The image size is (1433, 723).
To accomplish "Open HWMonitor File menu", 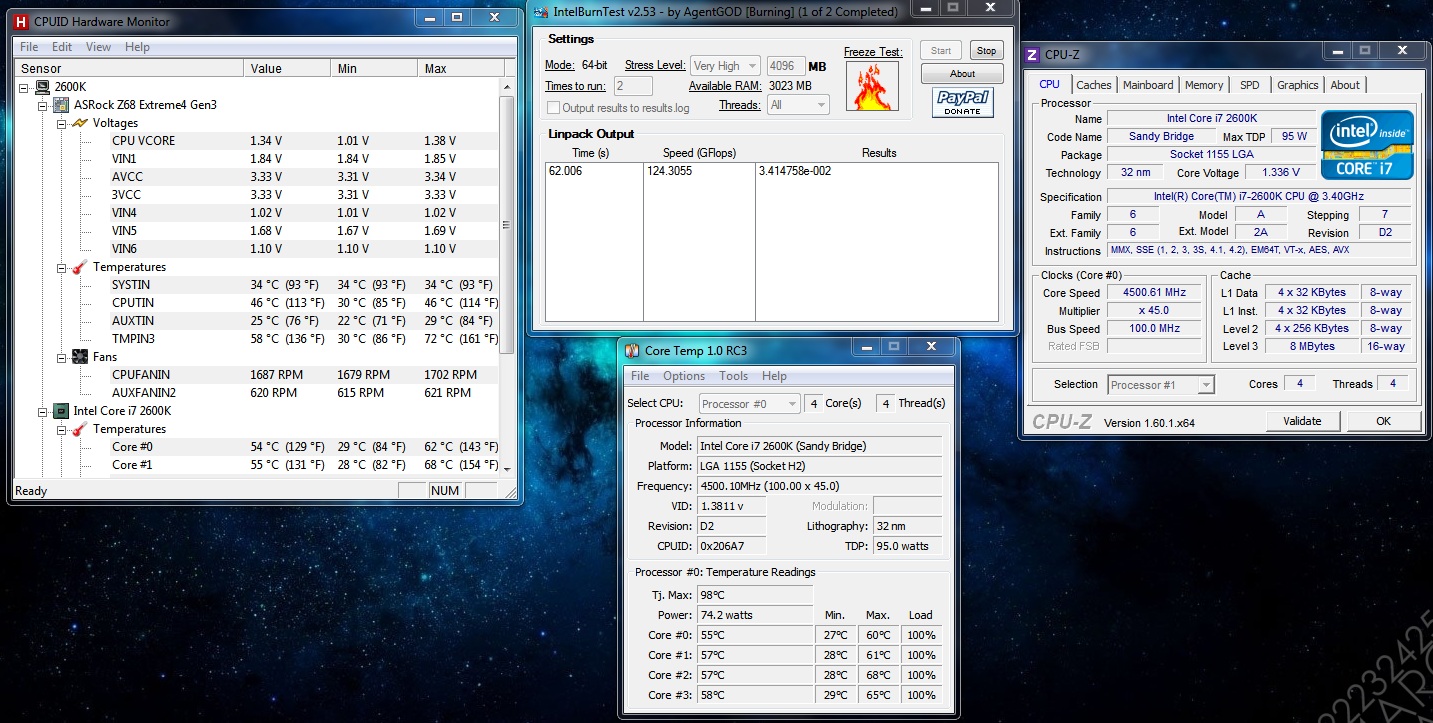I will 29,47.
